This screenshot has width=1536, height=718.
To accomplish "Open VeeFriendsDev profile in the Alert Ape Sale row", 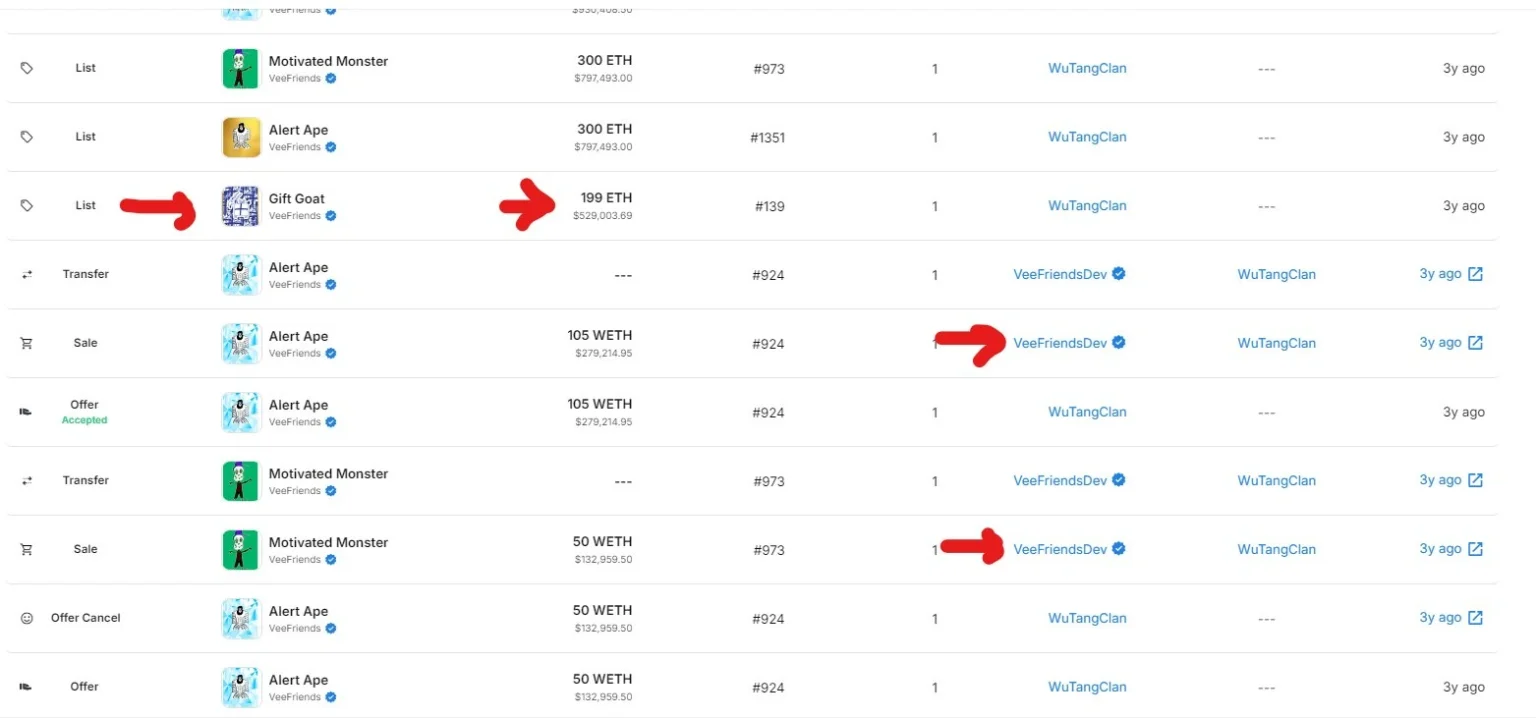I will pyautogui.click(x=1060, y=343).
